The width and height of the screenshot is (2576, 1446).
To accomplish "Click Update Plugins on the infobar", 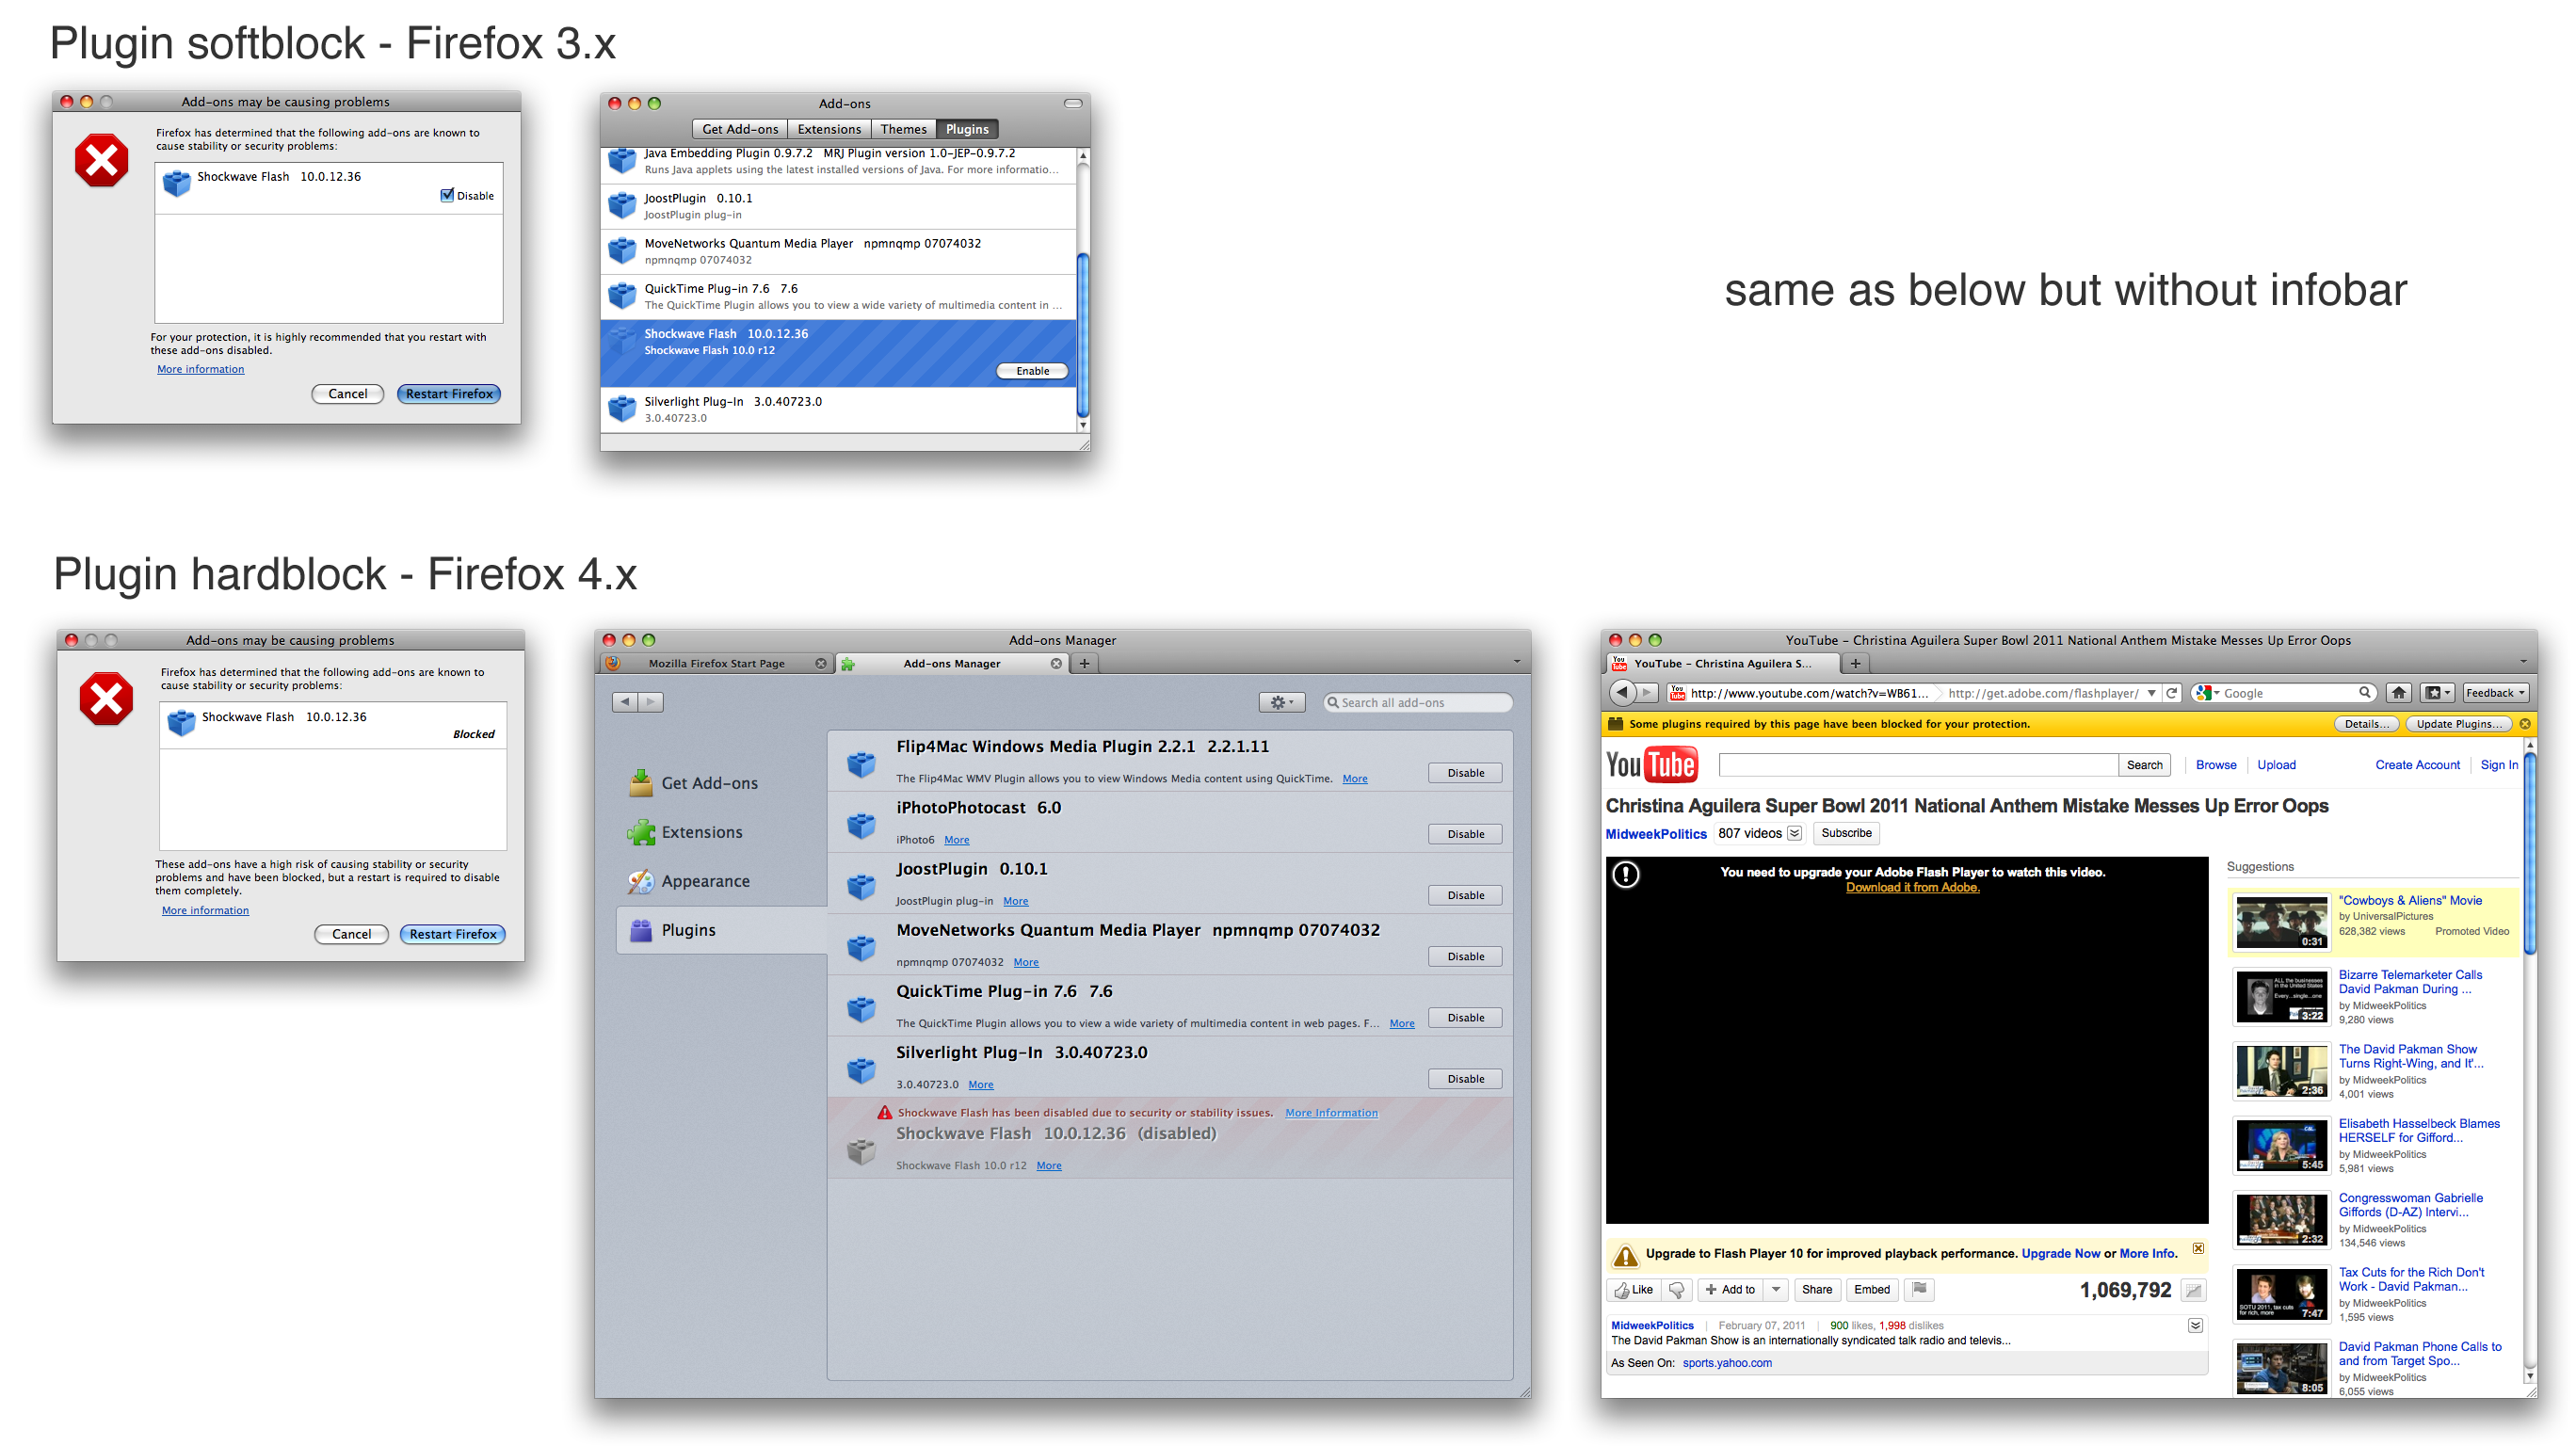I will [2458, 723].
